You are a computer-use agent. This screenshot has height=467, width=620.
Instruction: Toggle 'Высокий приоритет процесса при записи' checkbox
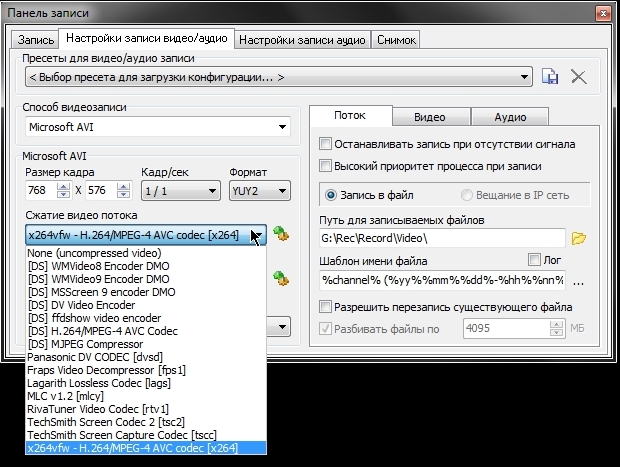tap(325, 166)
